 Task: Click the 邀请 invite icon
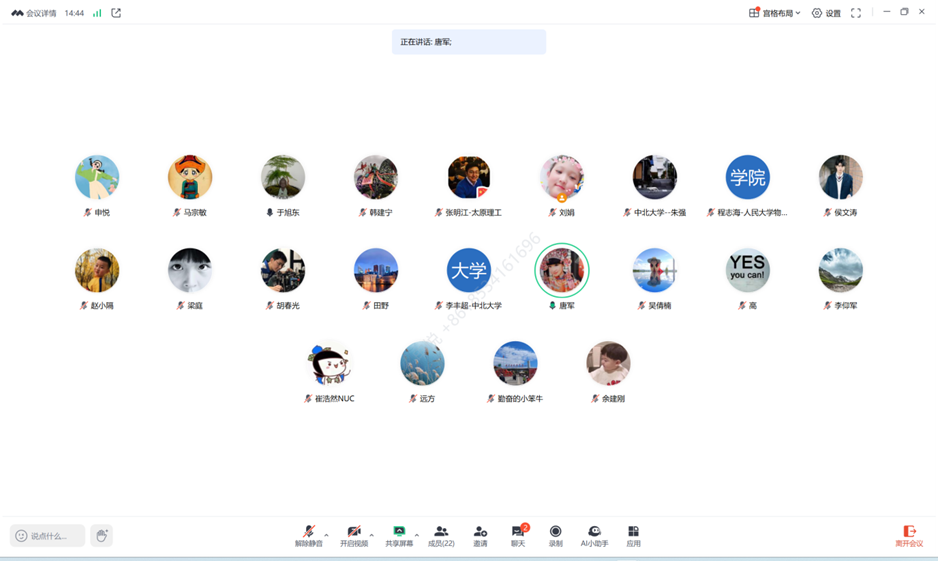click(480, 535)
